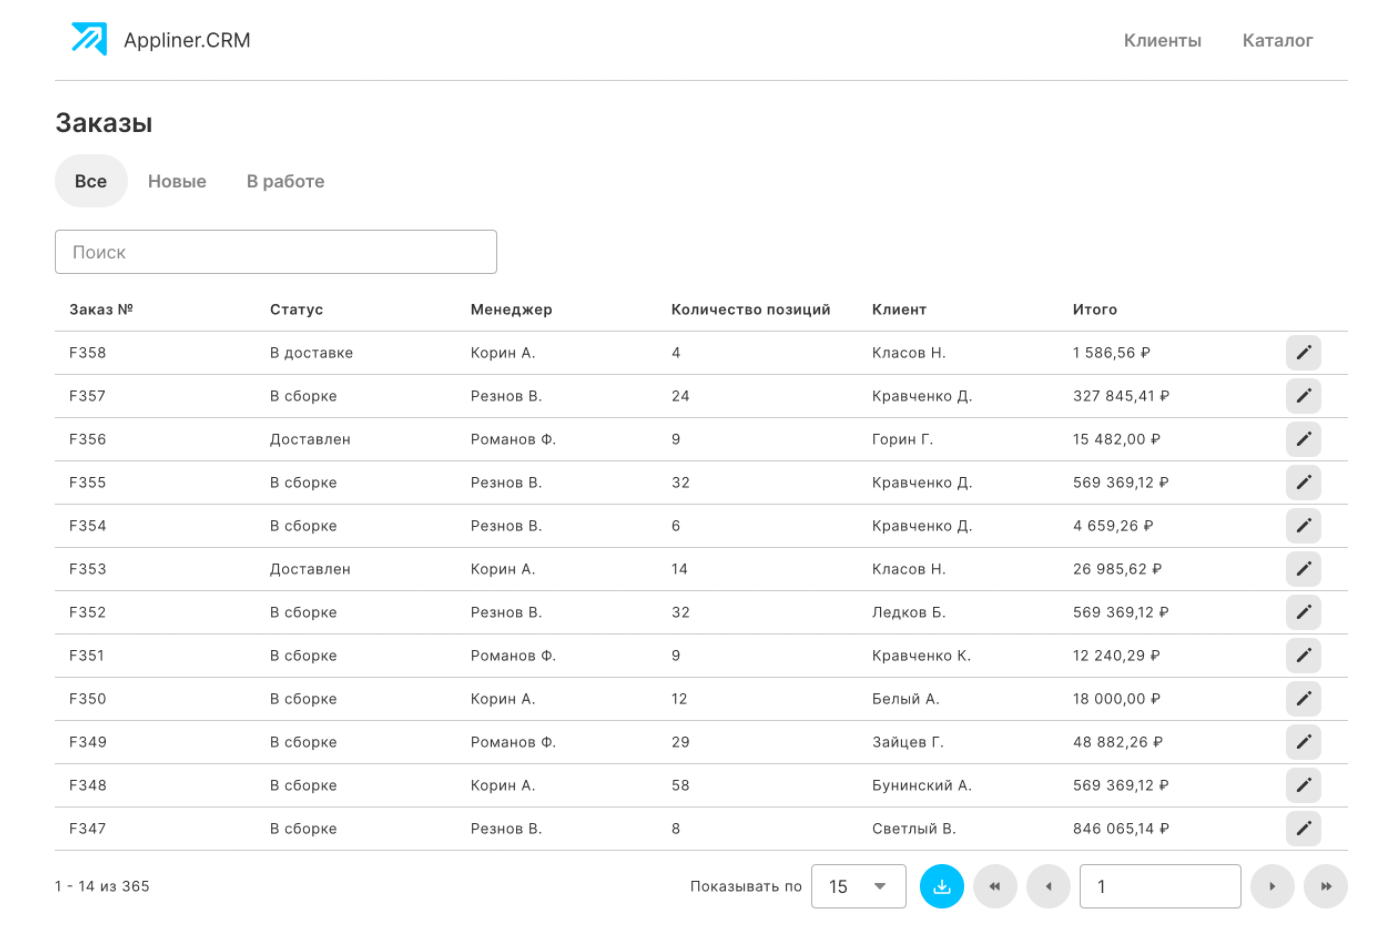Click client Бунинский А. cell
The image size is (1400, 933).
pyautogui.click(x=921, y=785)
